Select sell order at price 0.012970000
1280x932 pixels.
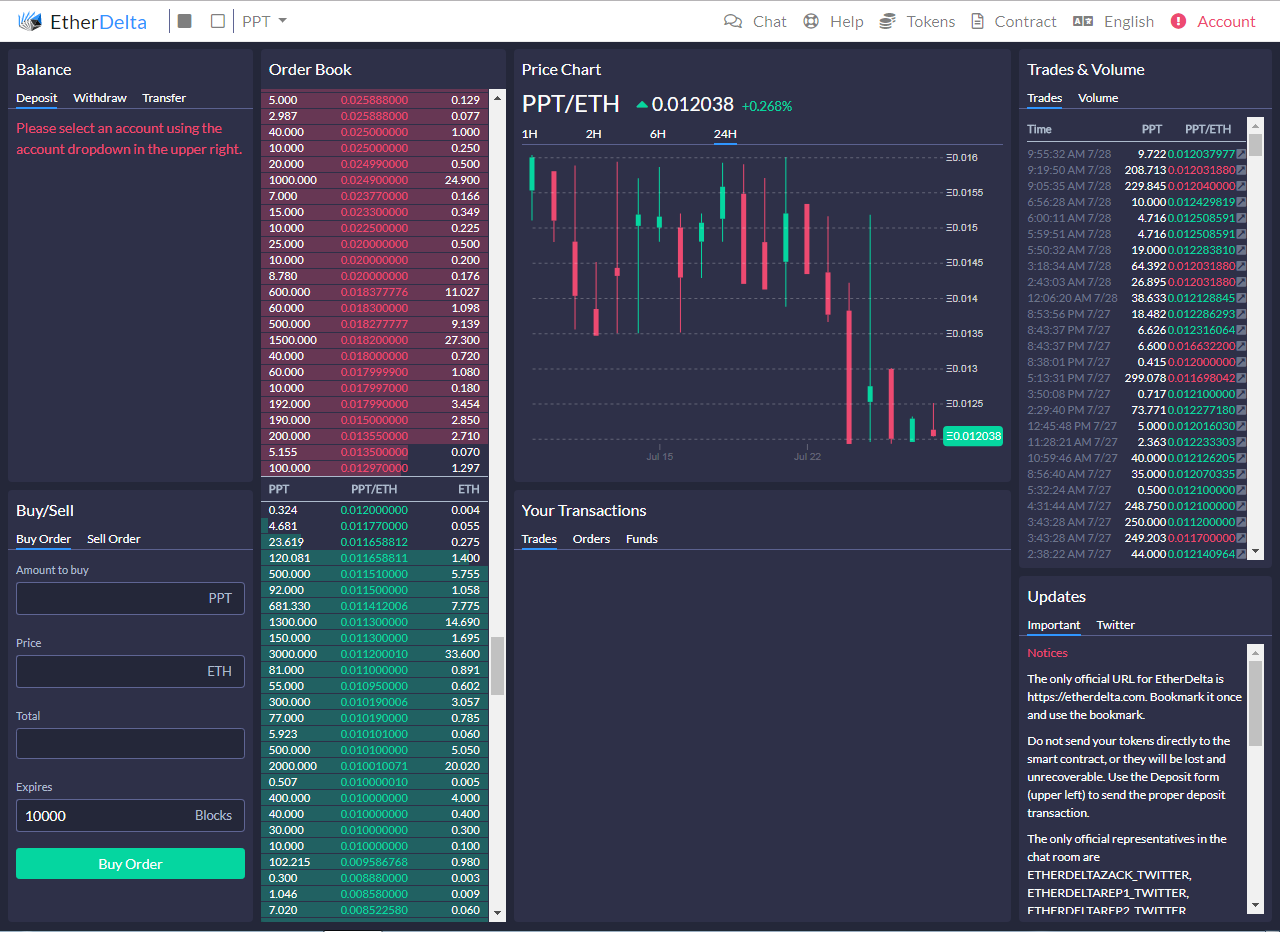374,468
